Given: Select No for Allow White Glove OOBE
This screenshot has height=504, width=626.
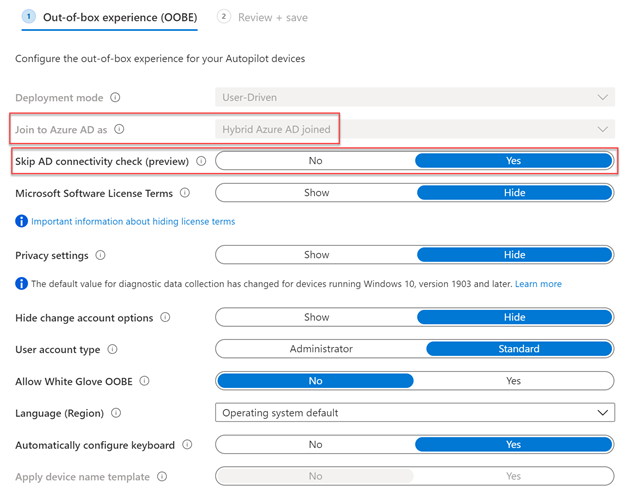Looking at the screenshot, I should pyautogui.click(x=315, y=381).
